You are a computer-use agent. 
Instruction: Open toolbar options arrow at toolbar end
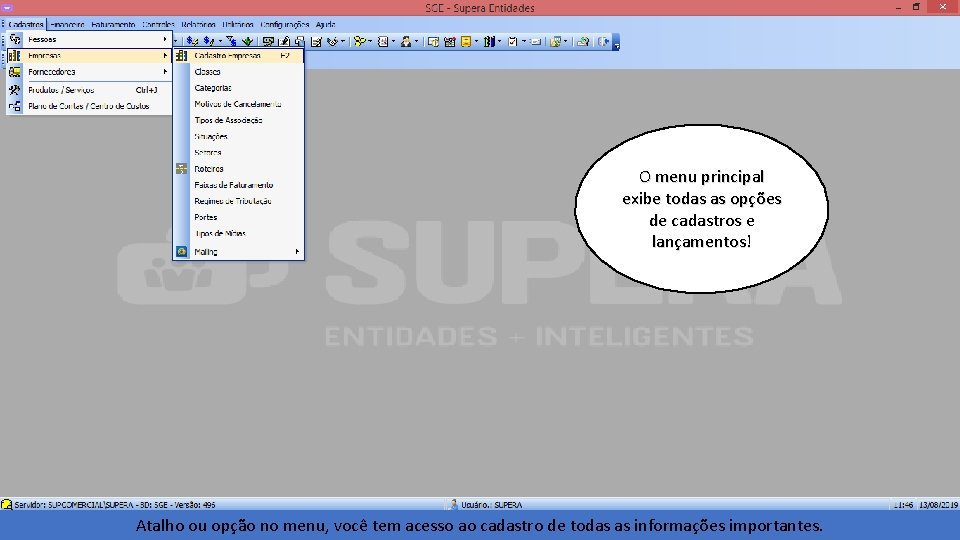[617, 43]
